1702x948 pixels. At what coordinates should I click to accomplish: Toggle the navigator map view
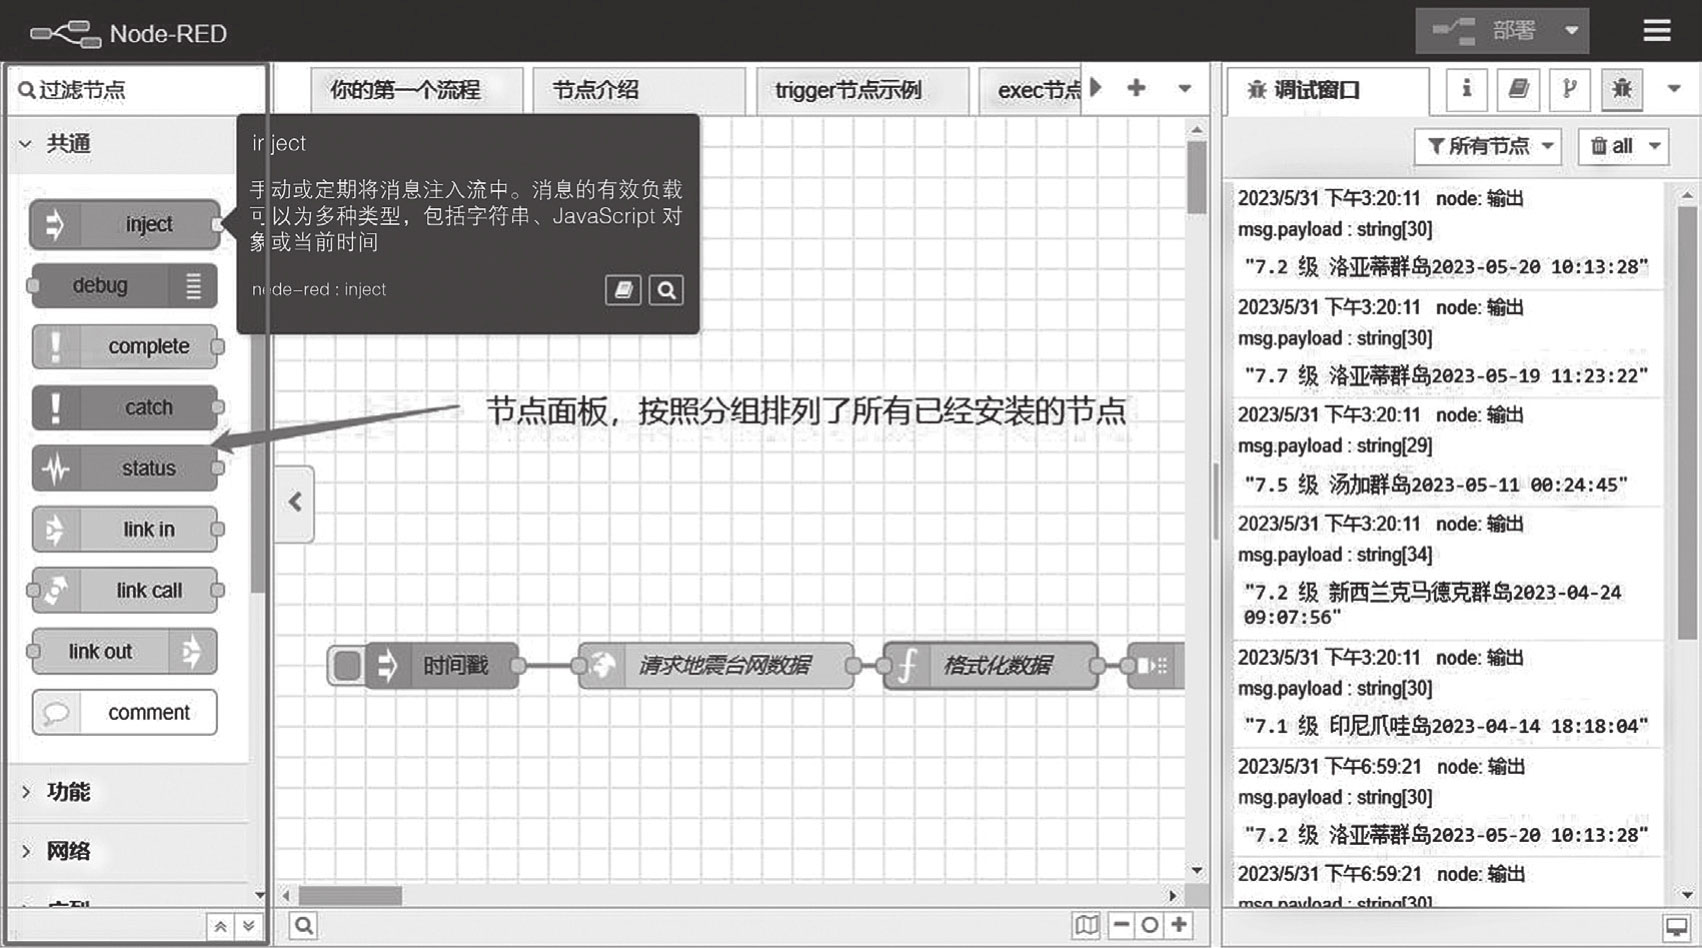[1086, 925]
